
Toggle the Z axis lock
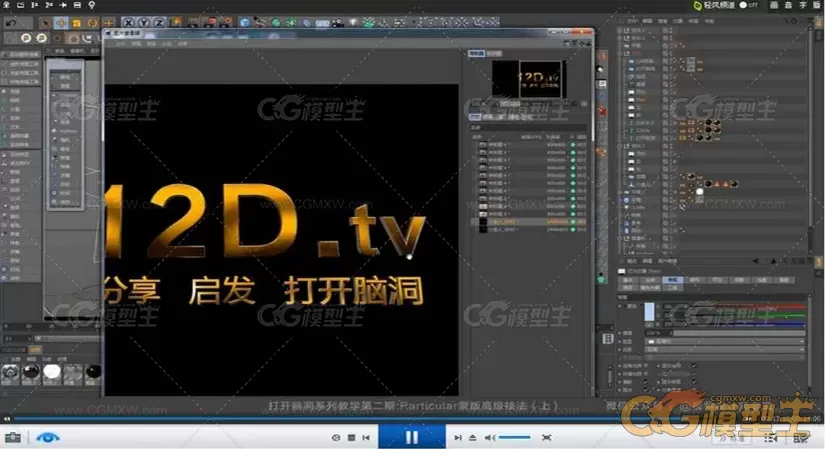point(159,23)
